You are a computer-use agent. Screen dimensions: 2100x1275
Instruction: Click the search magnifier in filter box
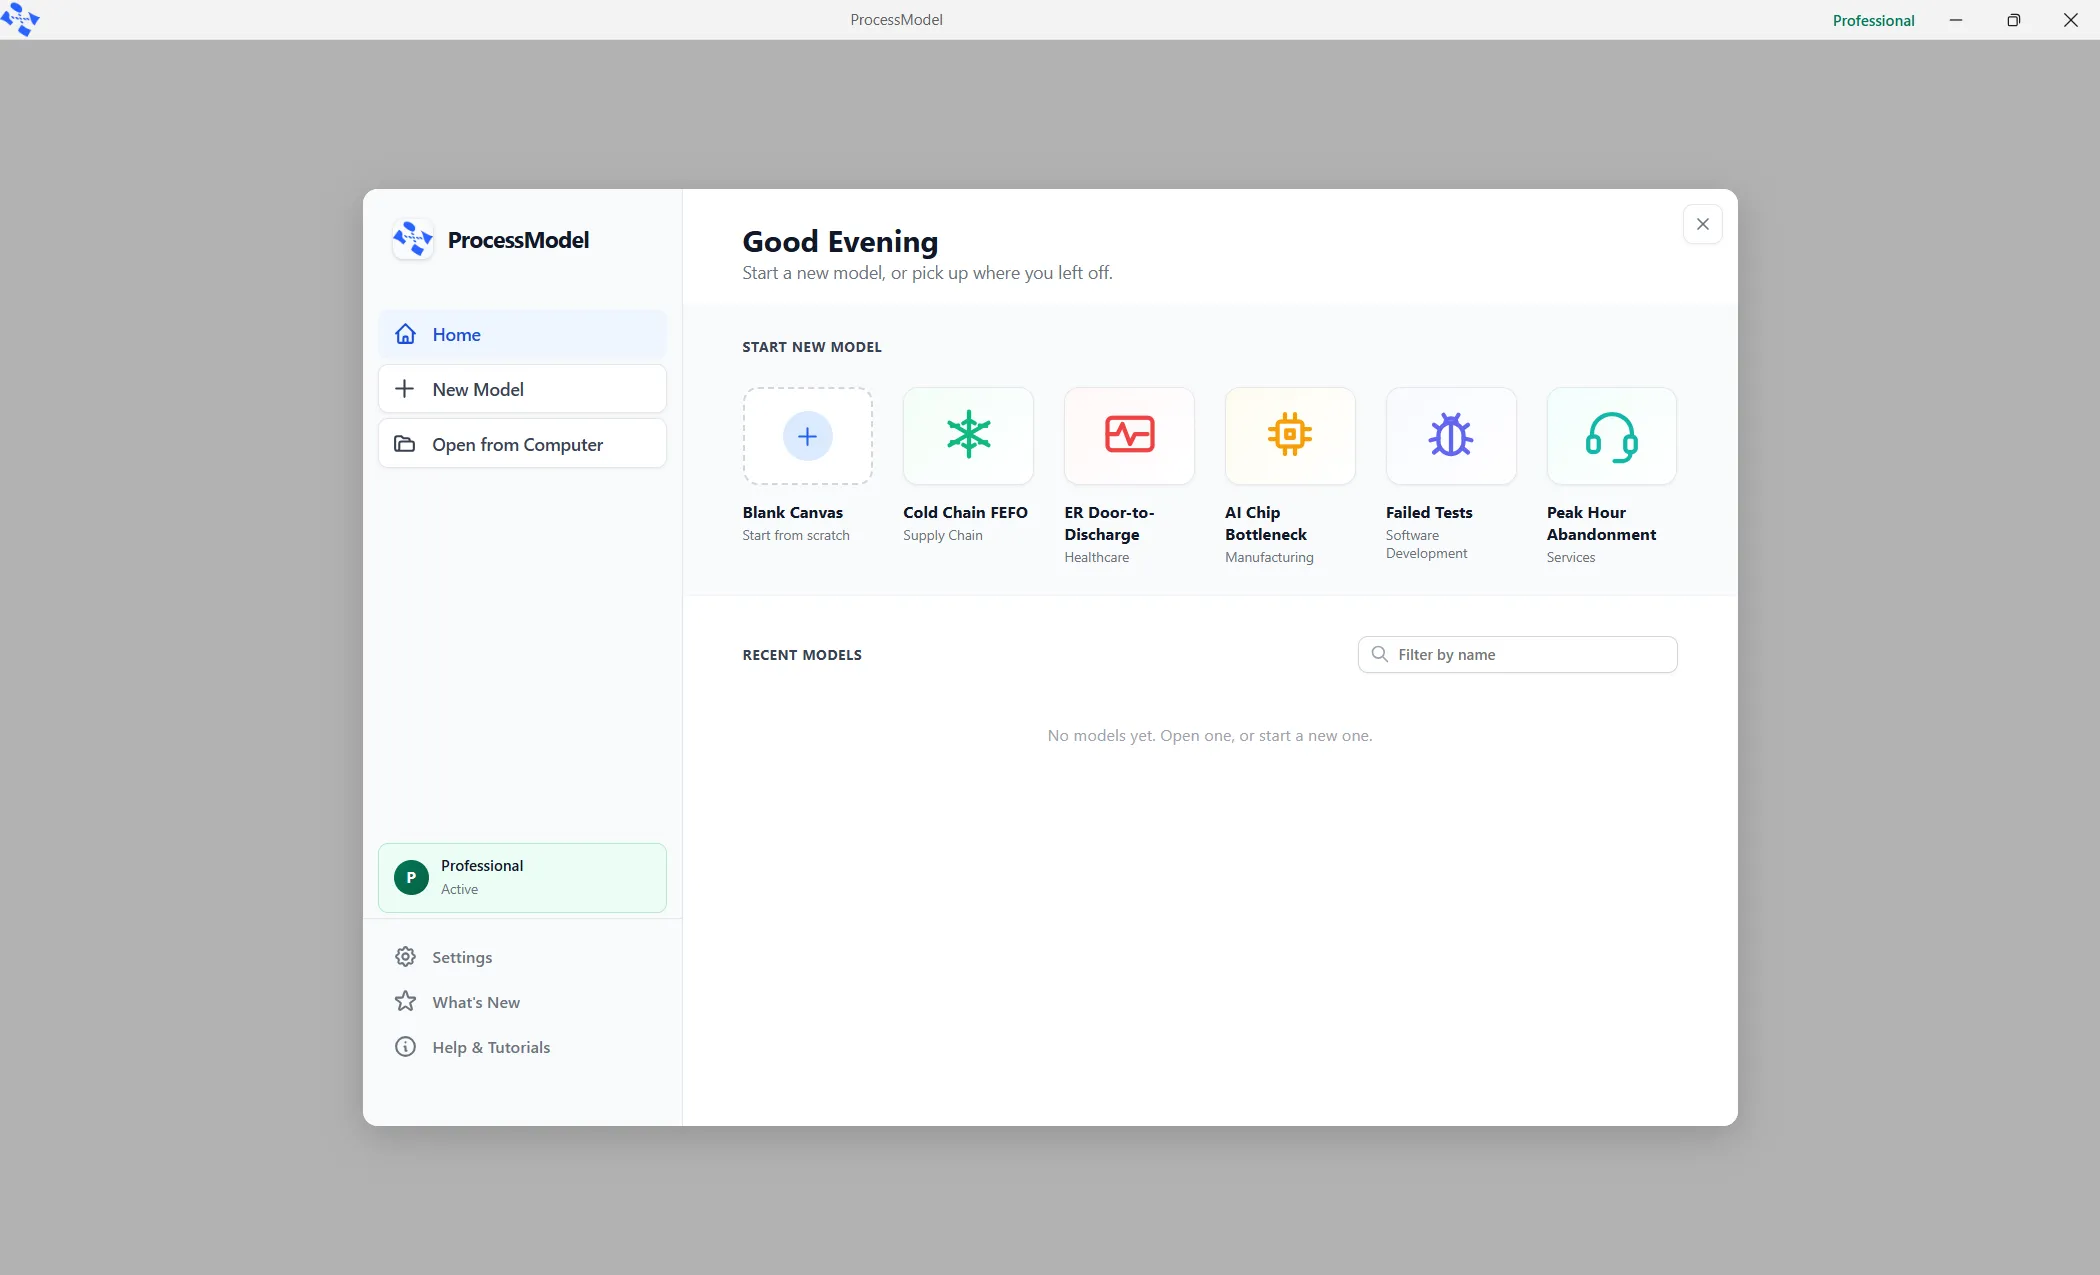[x=1380, y=654]
